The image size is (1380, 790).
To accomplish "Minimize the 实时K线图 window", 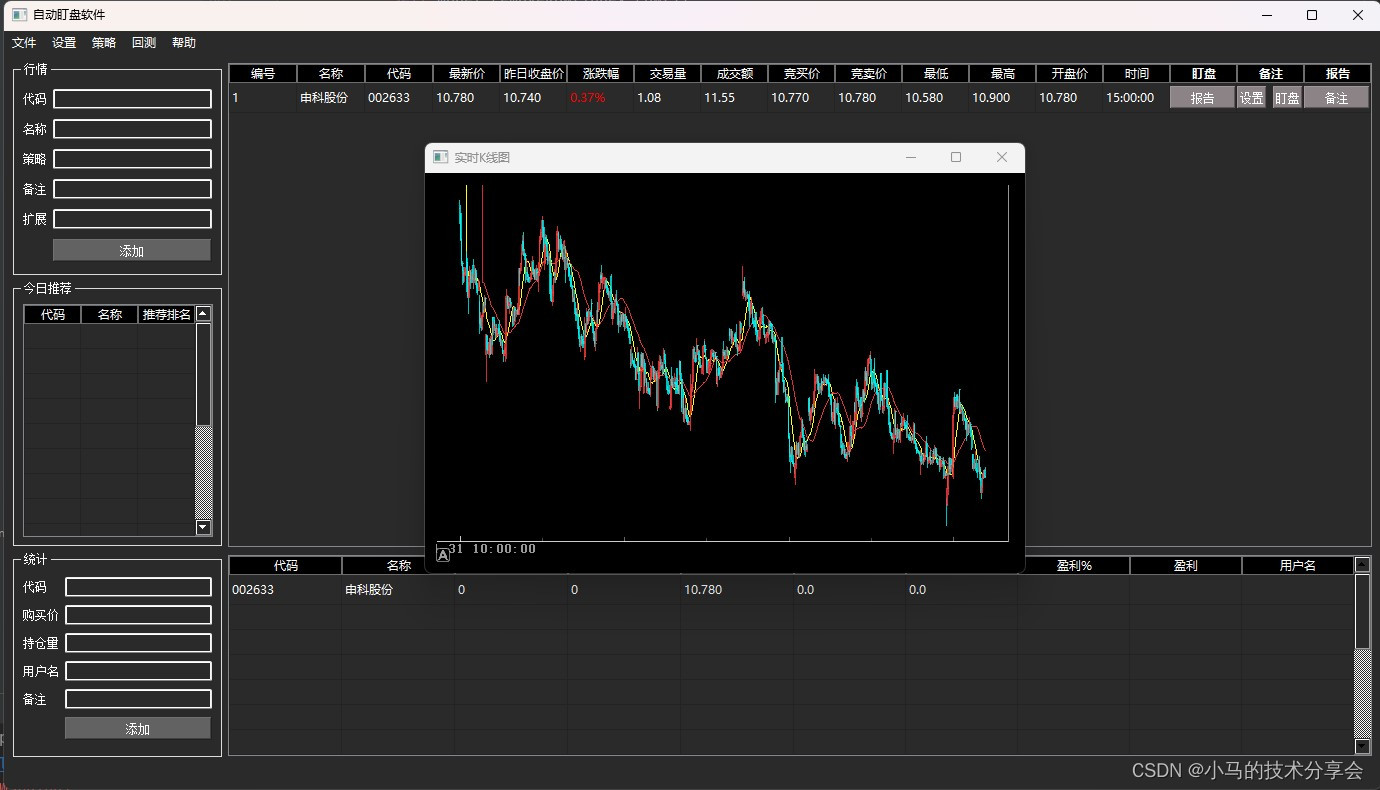I will coord(911,157).
